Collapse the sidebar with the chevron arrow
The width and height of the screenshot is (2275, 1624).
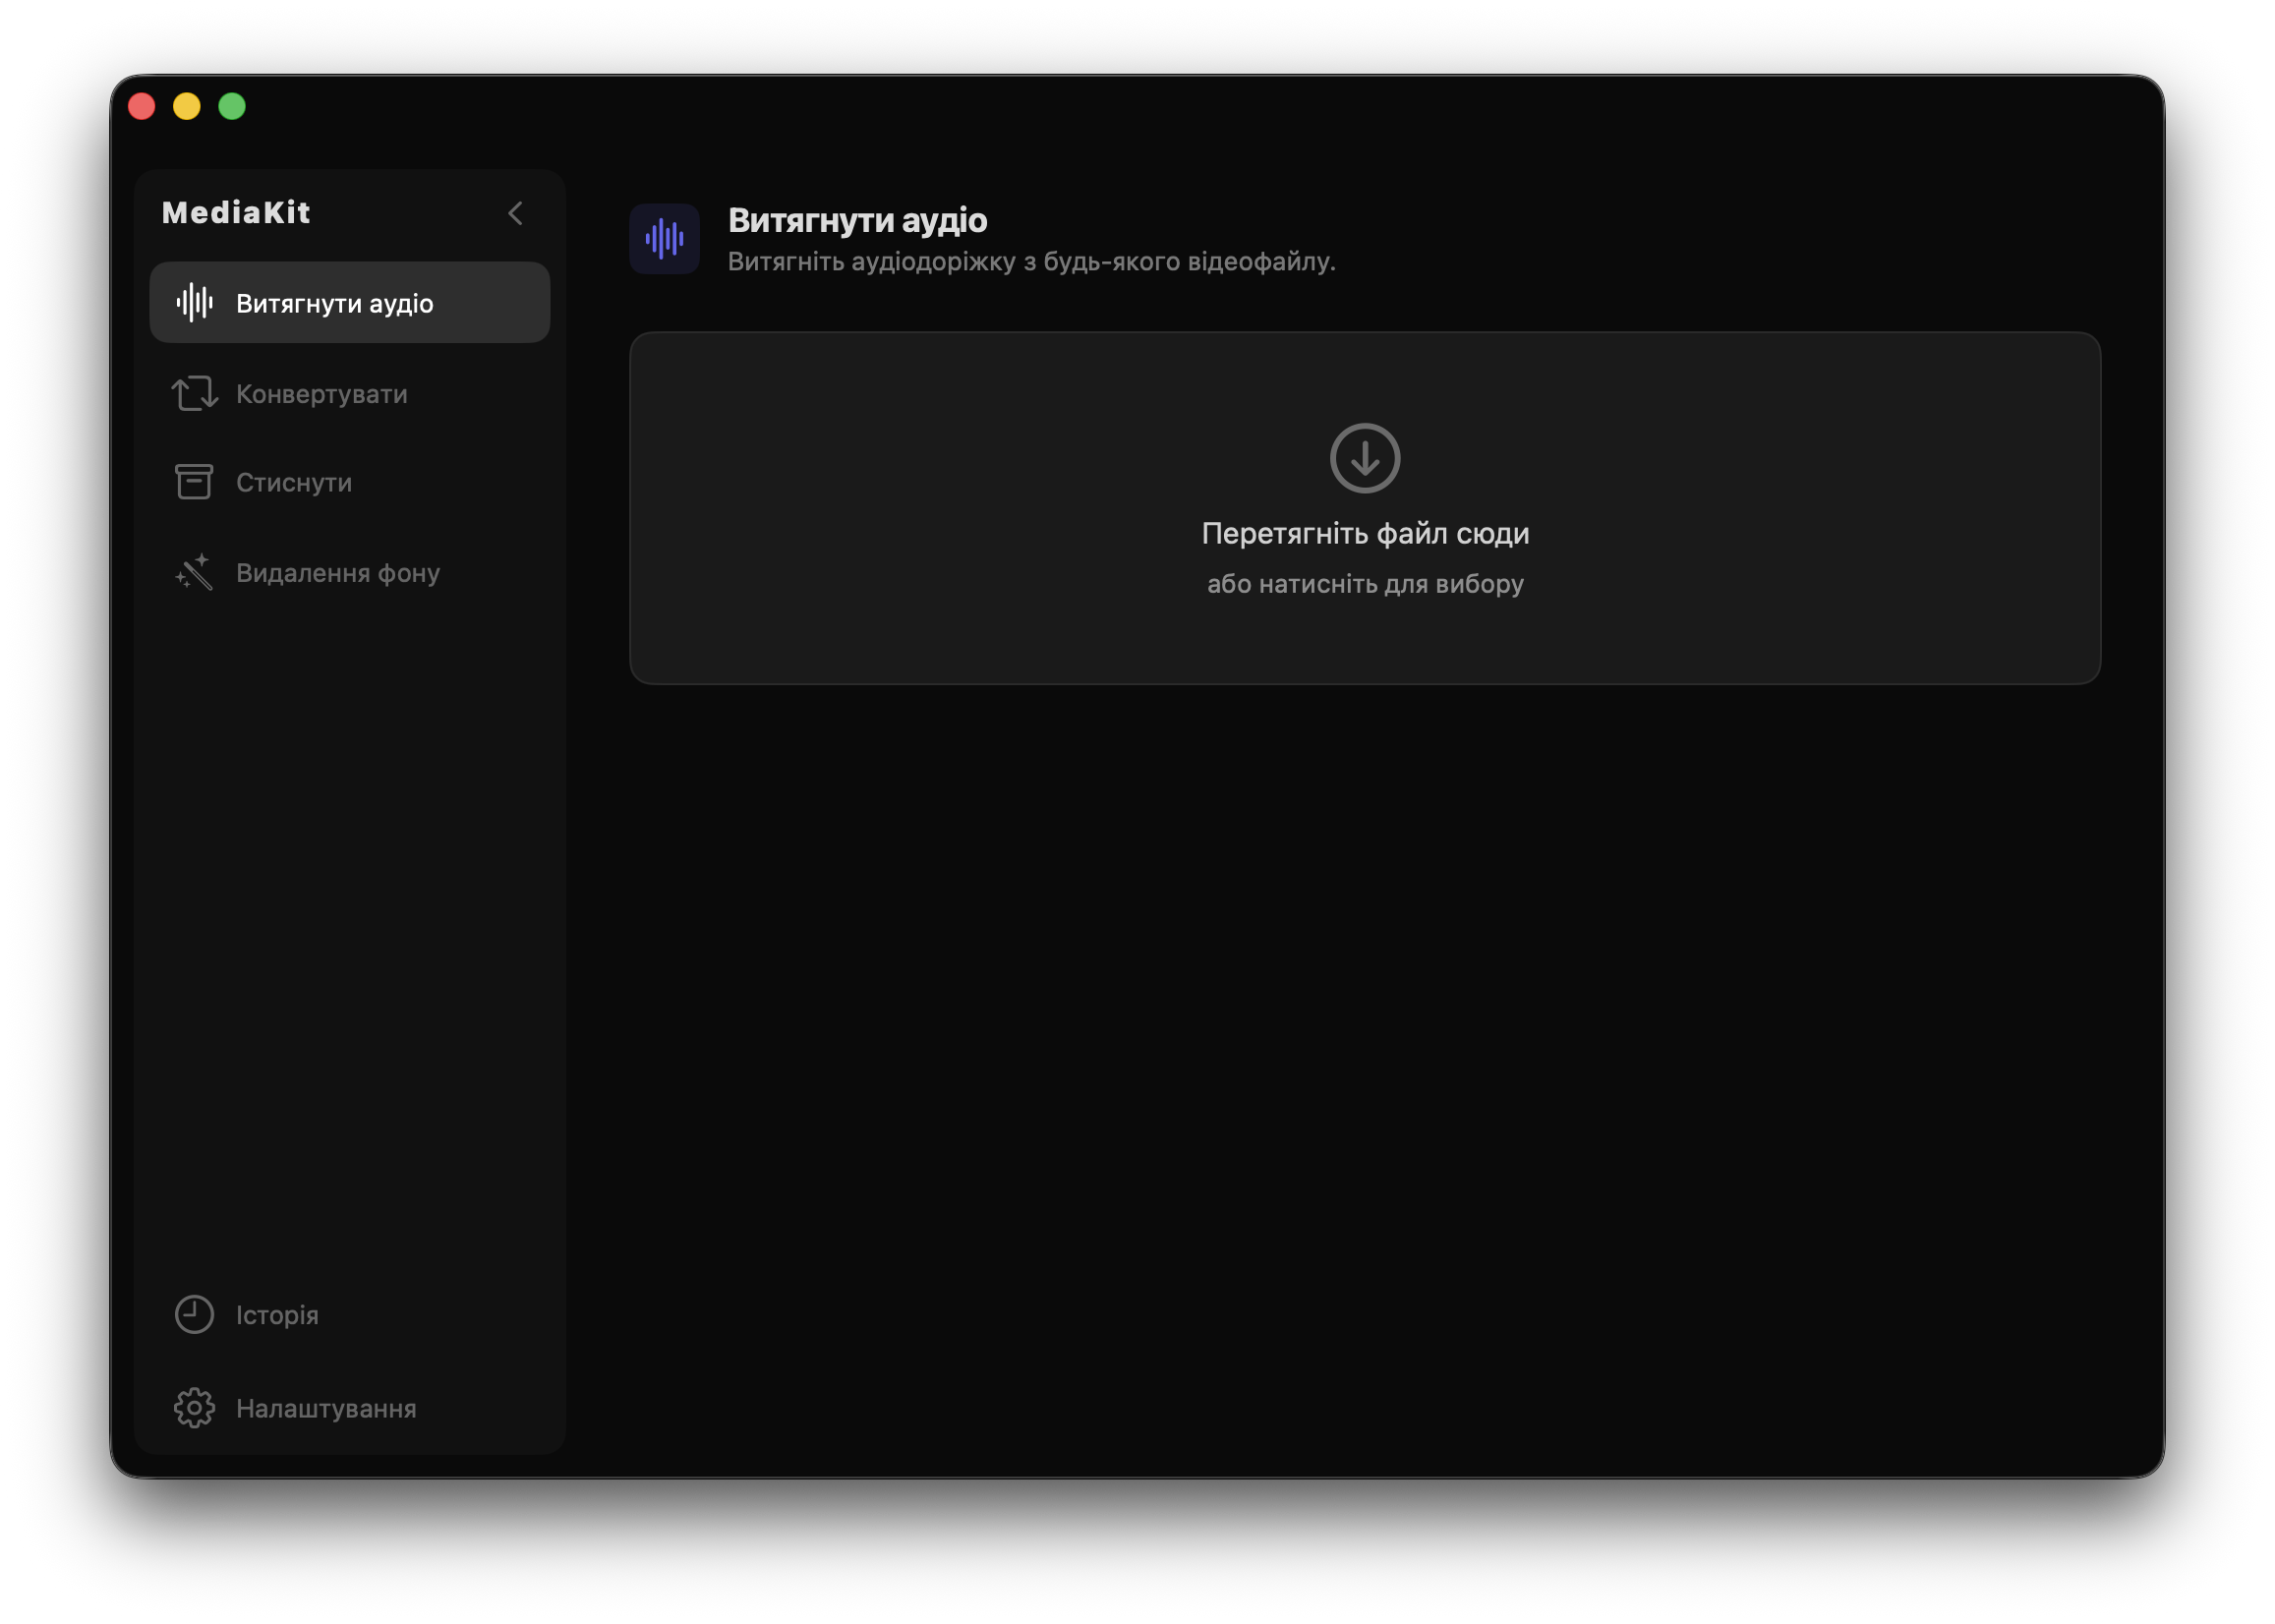(x=516, y=212)
